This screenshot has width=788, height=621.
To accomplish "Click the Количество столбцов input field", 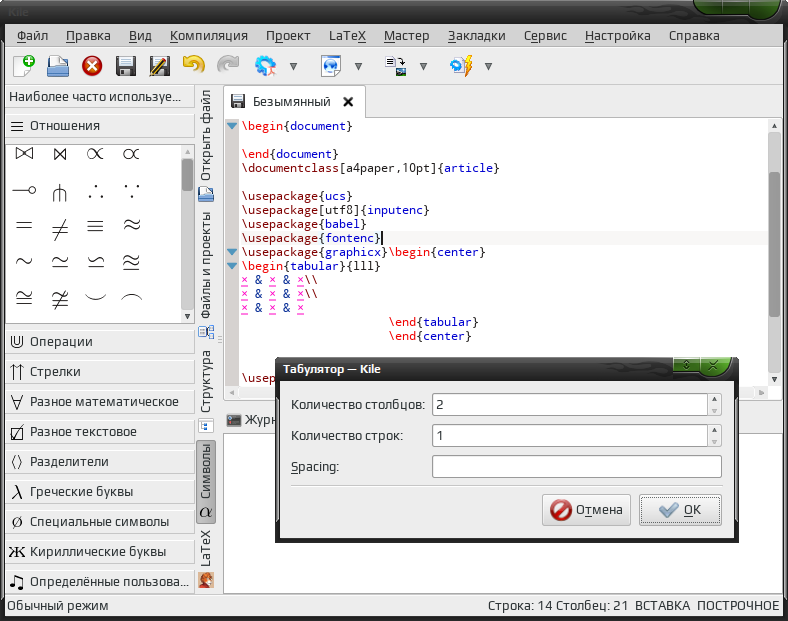I will pyautogui.click(x=569, y=404).
